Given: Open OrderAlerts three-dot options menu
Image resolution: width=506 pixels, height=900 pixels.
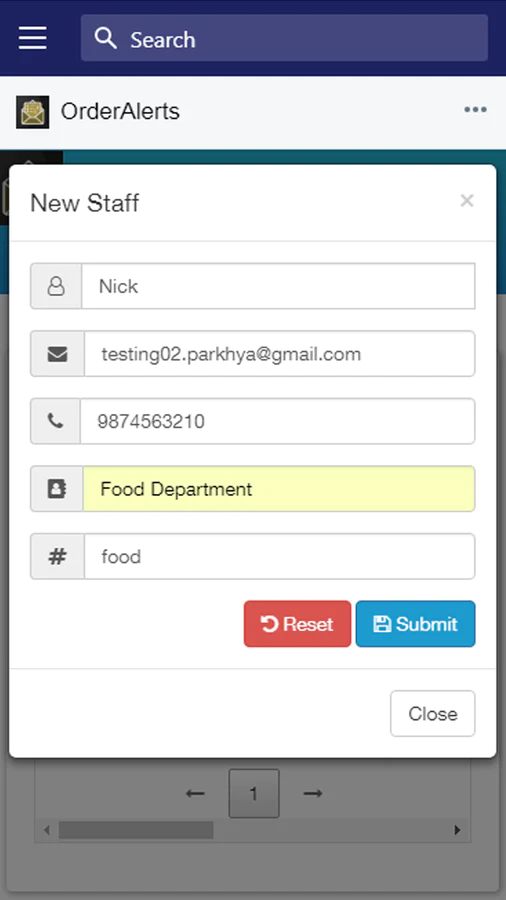Looking at the screenshot, I should click(x=476, y=110).
